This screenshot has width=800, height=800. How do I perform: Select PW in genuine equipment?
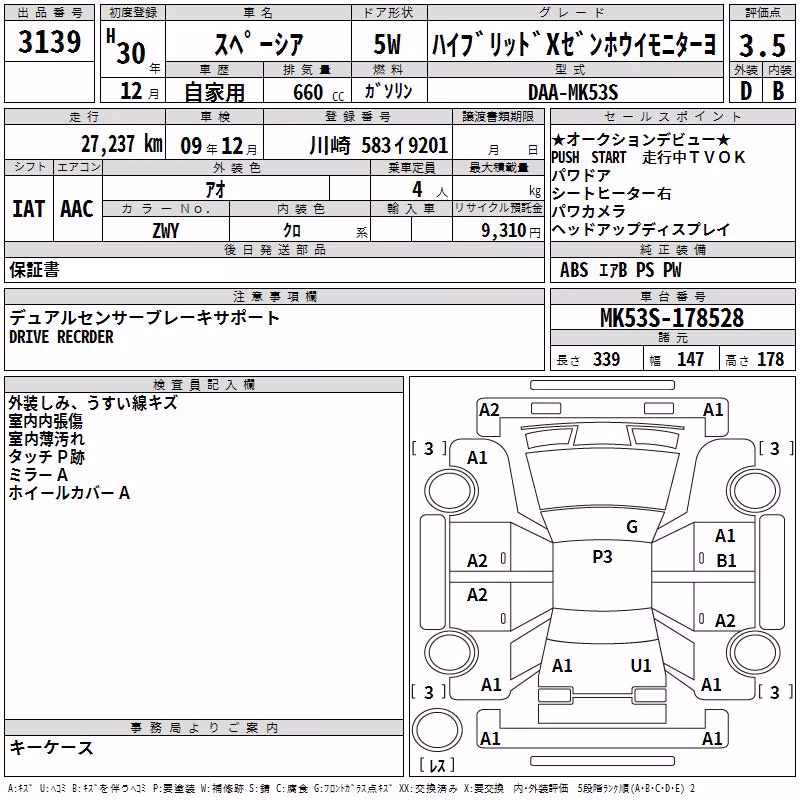click(672, 270)
